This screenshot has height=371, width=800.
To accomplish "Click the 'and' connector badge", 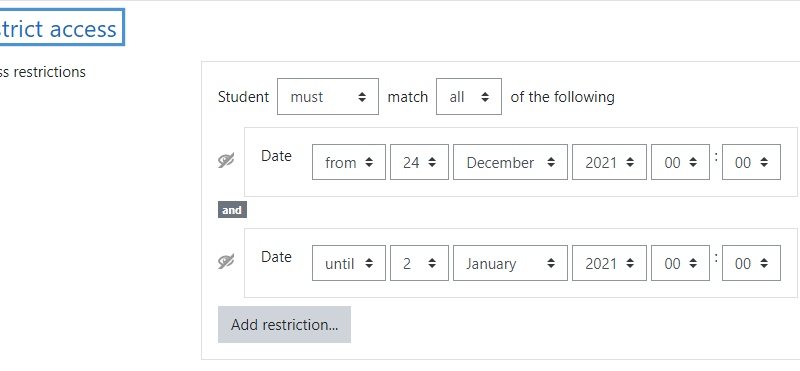I will coord(232,210).
